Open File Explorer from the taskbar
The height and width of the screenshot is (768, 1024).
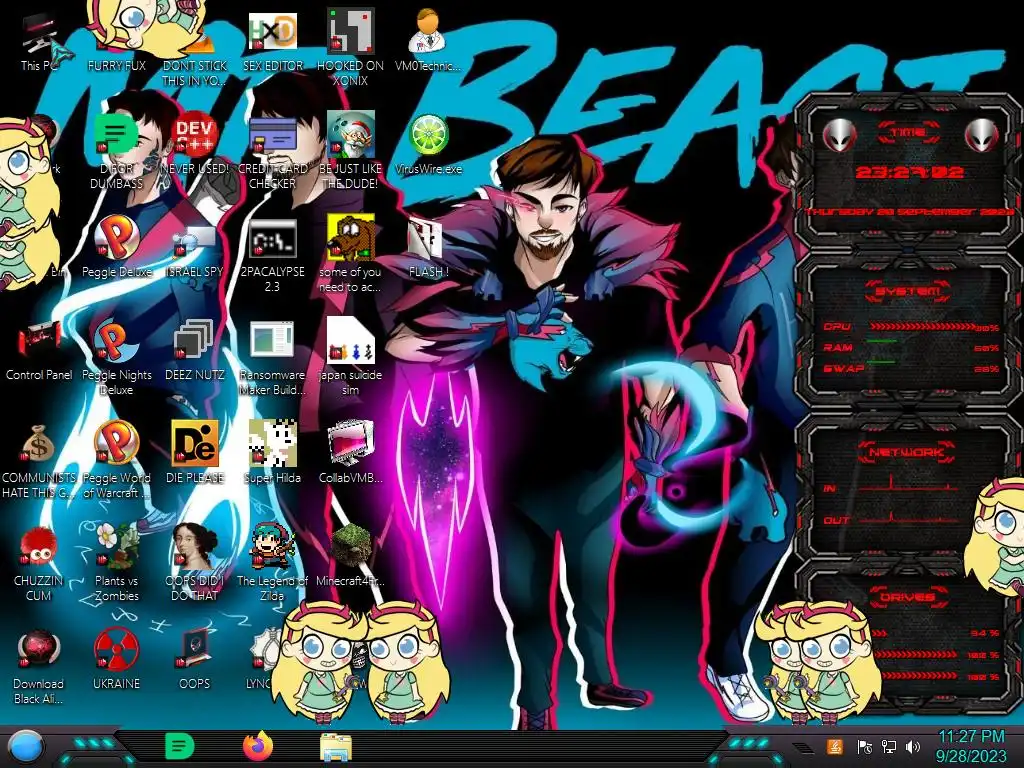pos(336,748)
